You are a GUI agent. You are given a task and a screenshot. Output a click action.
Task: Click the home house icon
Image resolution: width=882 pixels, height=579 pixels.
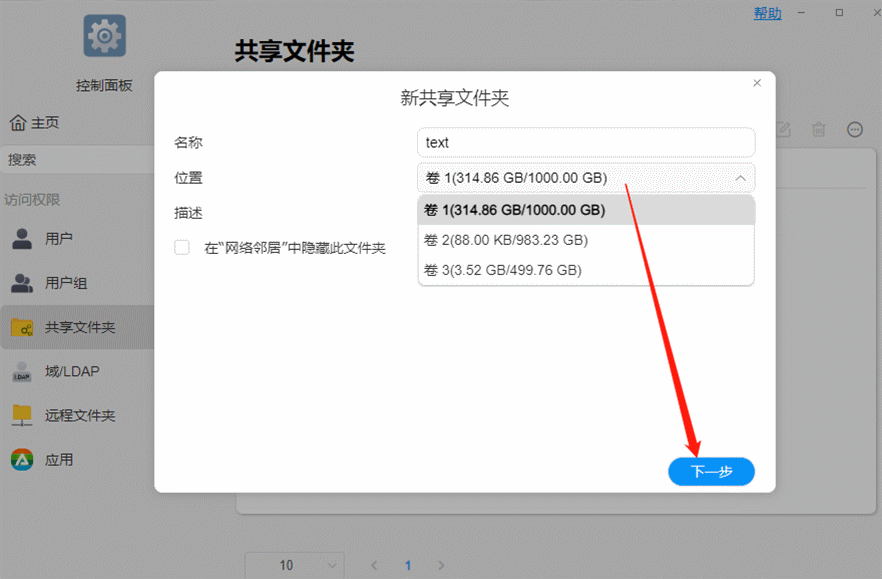(x=18, y=123)
